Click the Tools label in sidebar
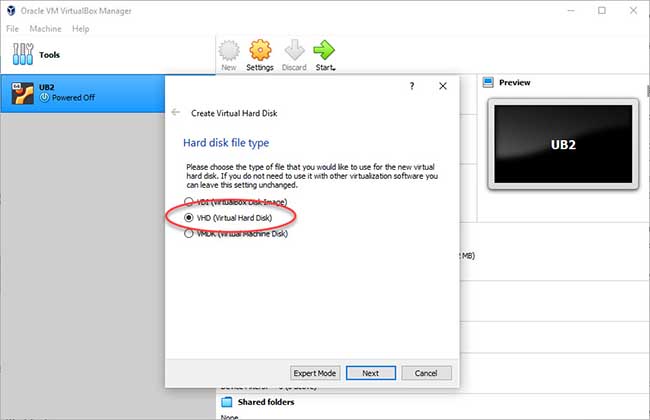 tap(49, 55)
